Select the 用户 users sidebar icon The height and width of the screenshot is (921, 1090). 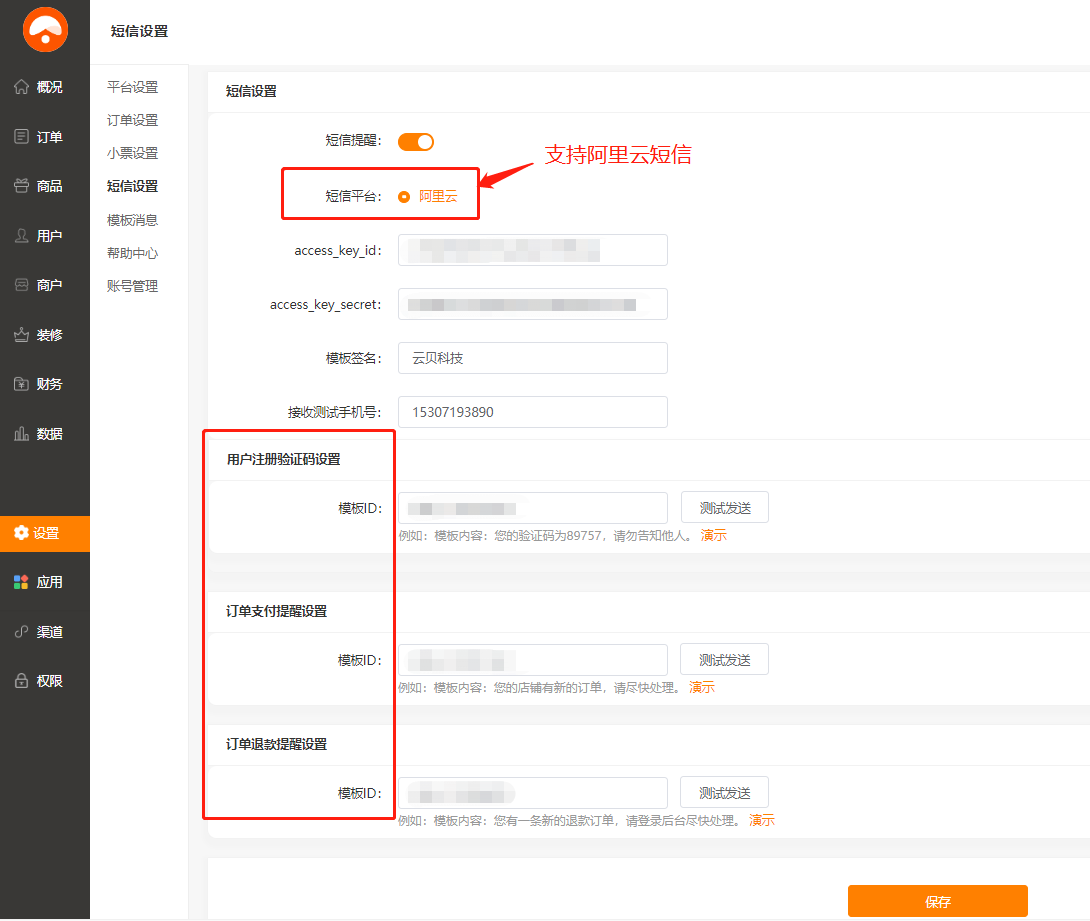pyautogui.click(x=21, y=236)
